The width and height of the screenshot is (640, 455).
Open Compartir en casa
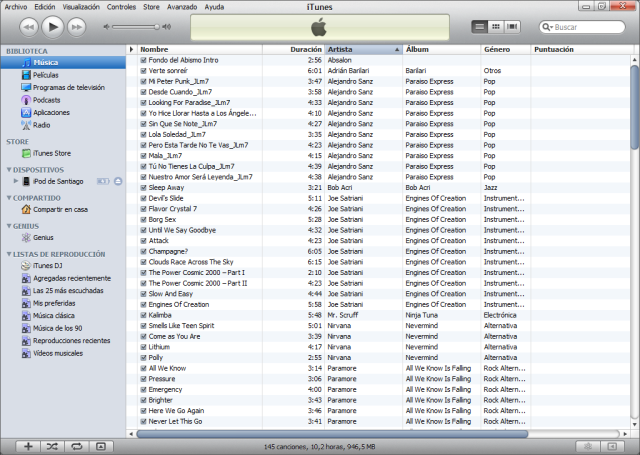[55, 209]
